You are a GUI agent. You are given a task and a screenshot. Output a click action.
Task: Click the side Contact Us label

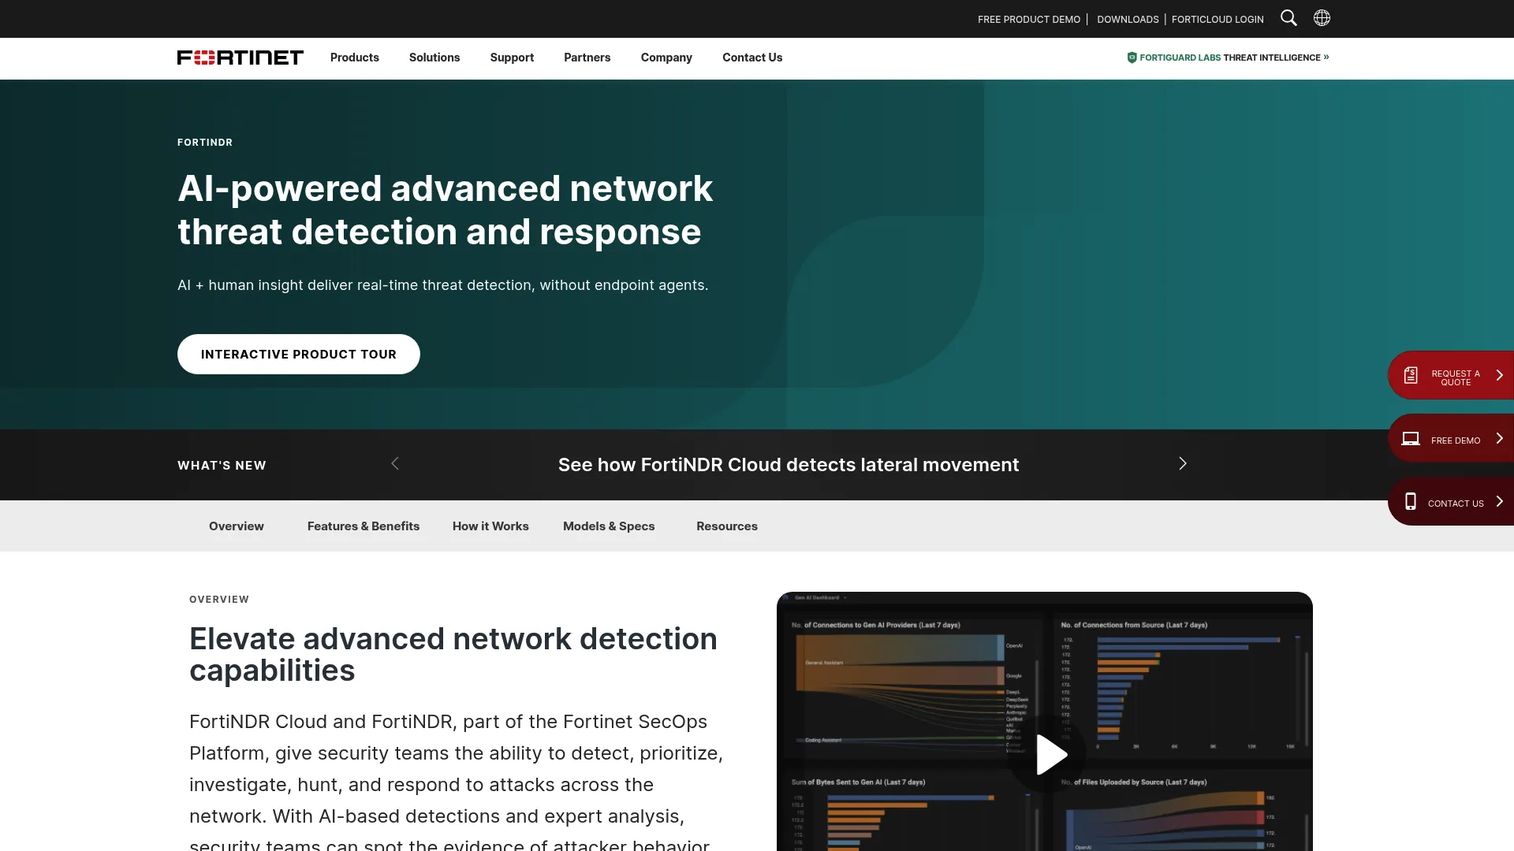coord(1456,504)
